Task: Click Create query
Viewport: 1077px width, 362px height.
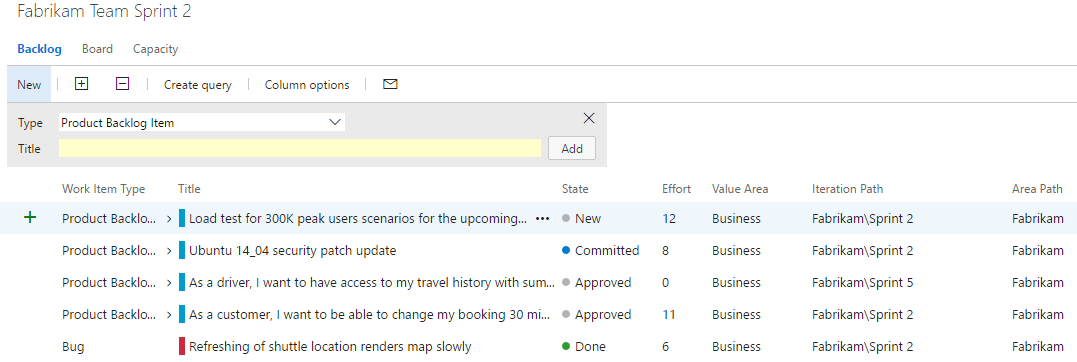Action: click(x=198, y=84)
